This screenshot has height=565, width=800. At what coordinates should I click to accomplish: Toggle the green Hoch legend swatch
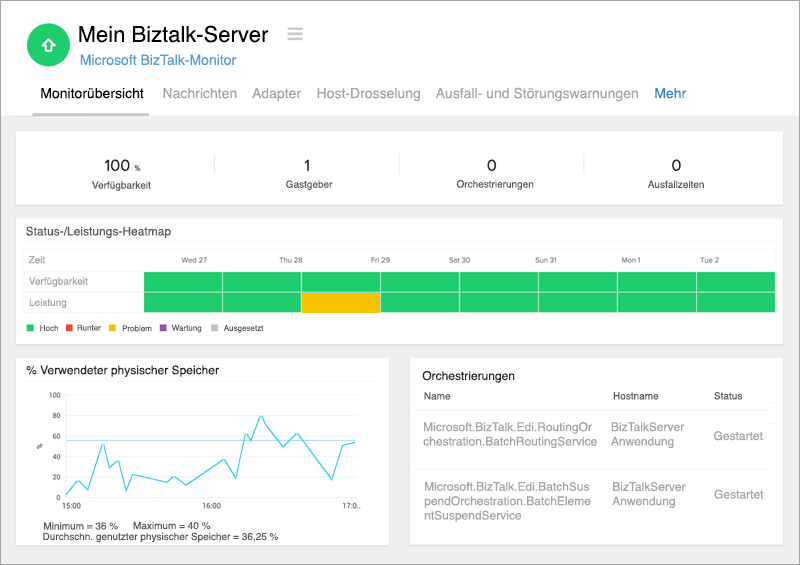click(30, 328)
